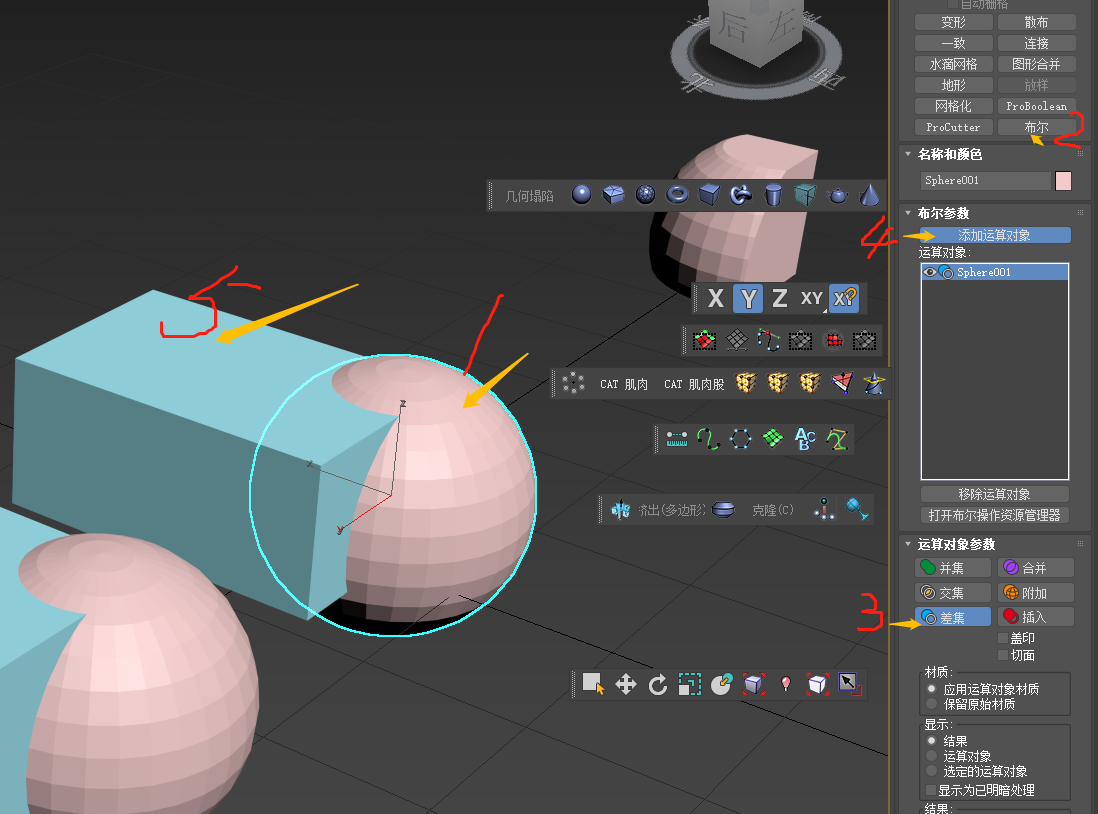Enable the 盖印 checkbox
This screenshot has width=1098, height=814.
(1004, 637)
